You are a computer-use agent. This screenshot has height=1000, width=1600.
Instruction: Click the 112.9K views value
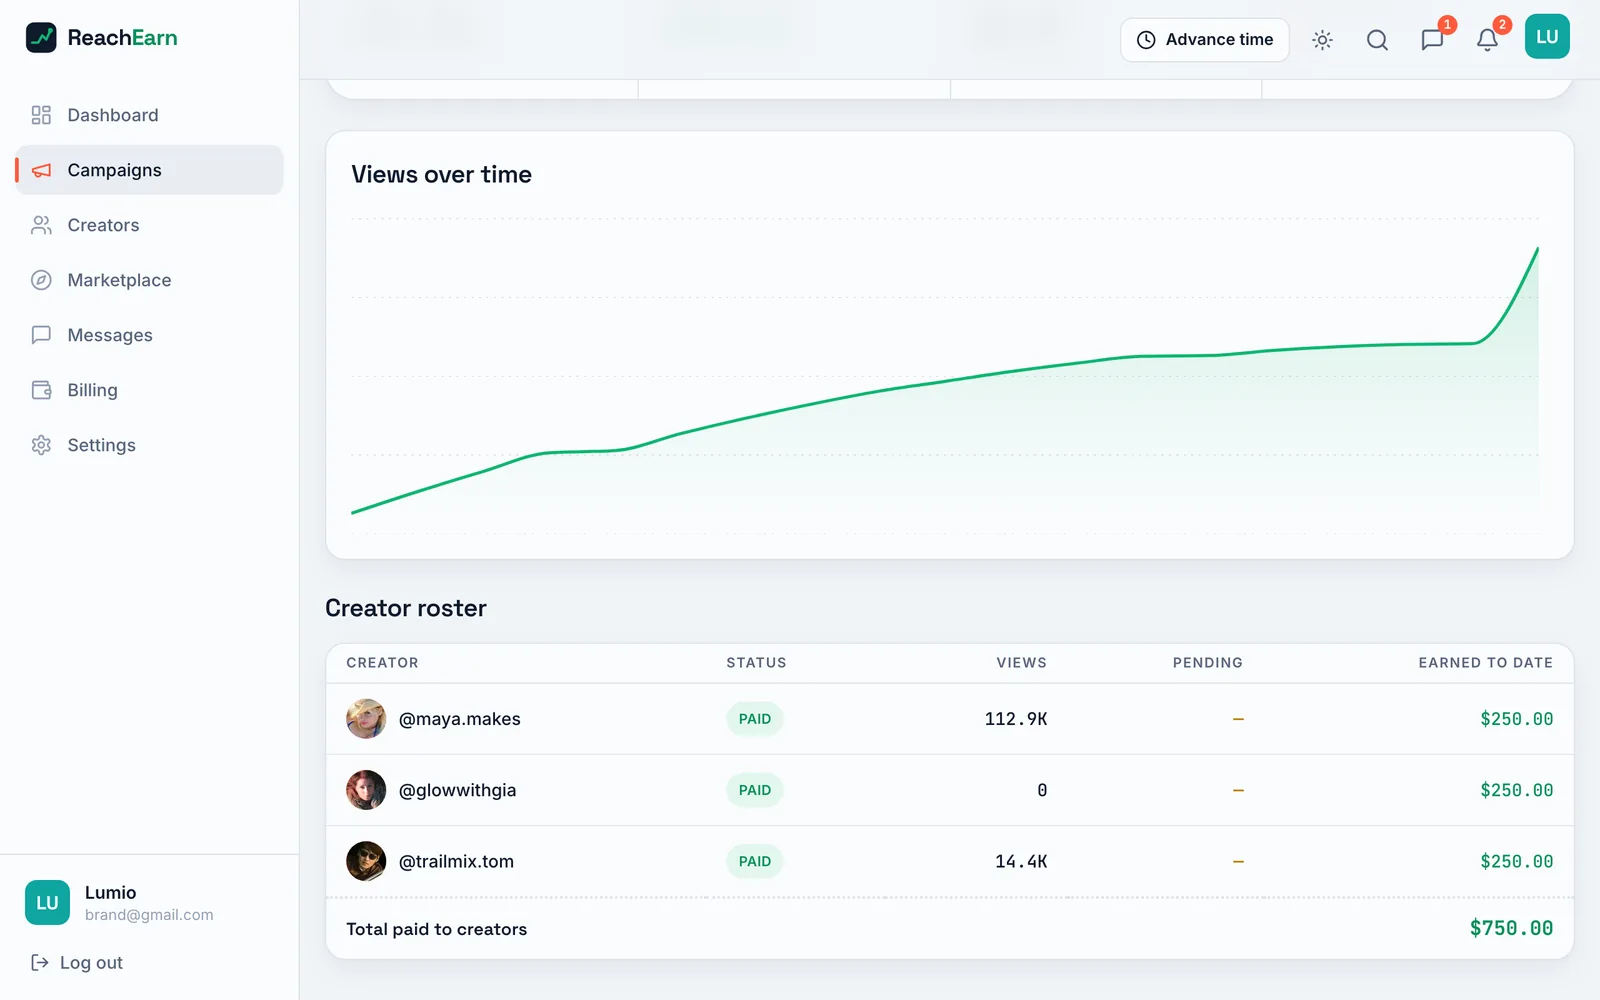[x=1016, y=719]
